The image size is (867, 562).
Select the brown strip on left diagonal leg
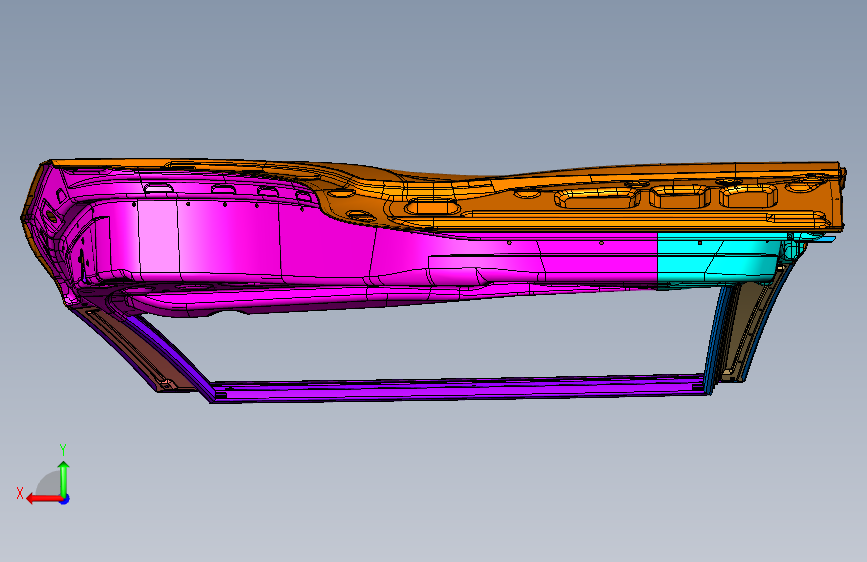coord(135,350)
